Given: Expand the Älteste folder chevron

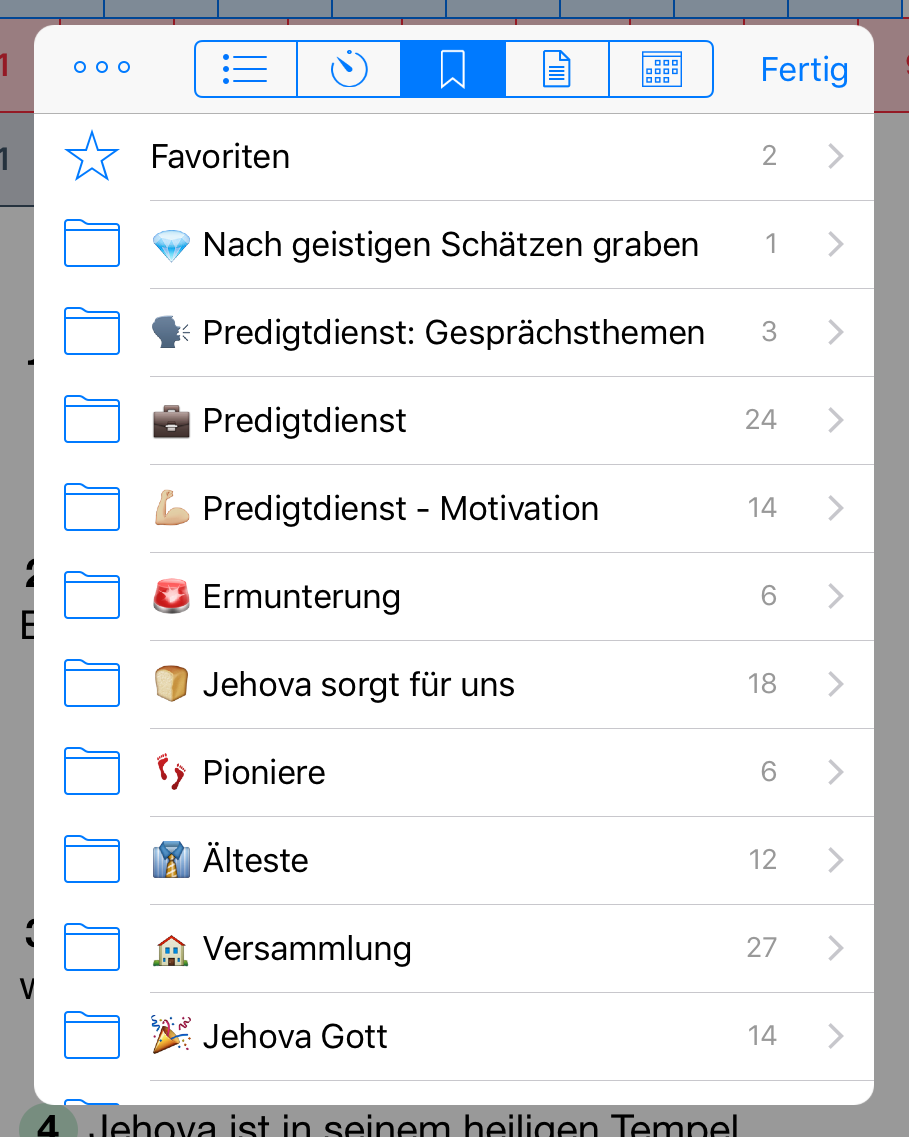Looking at the screenshot, I should [x=836, y=861].
